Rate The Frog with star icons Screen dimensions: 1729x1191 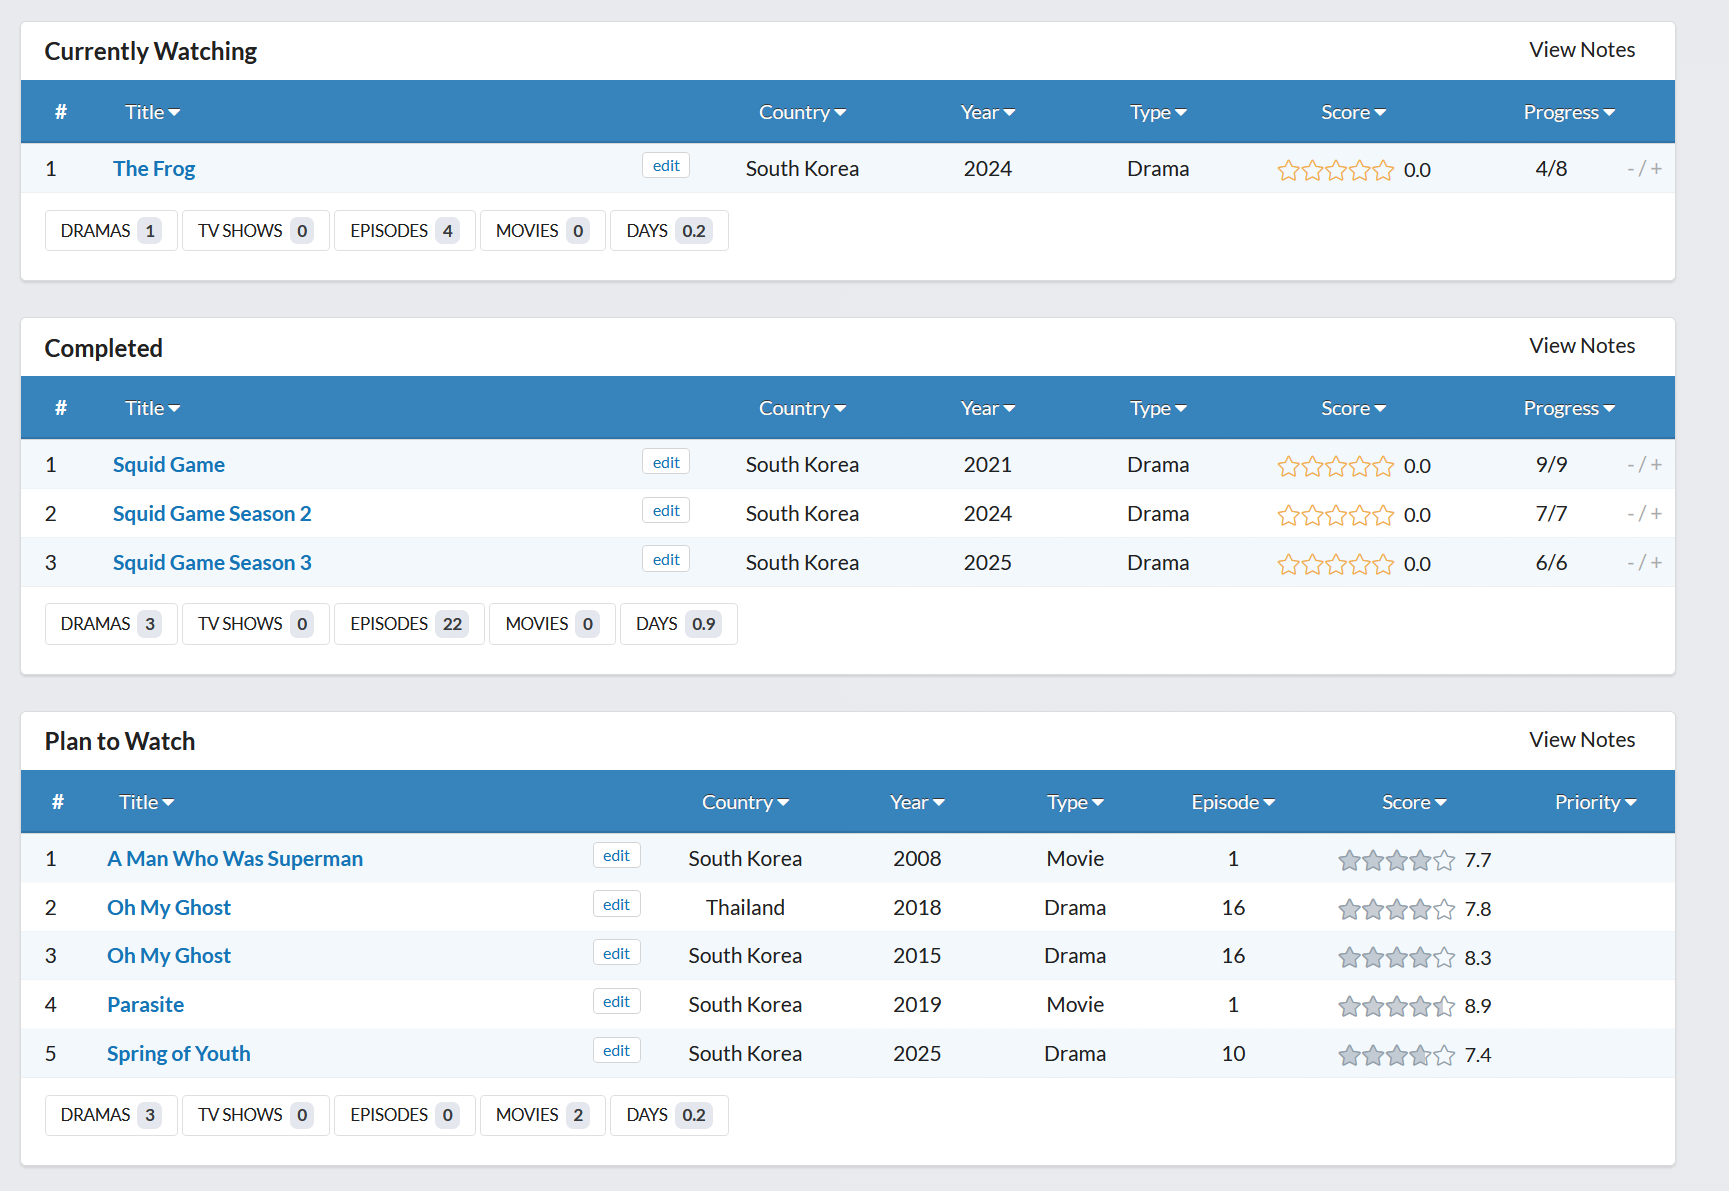coord(1336,170)
